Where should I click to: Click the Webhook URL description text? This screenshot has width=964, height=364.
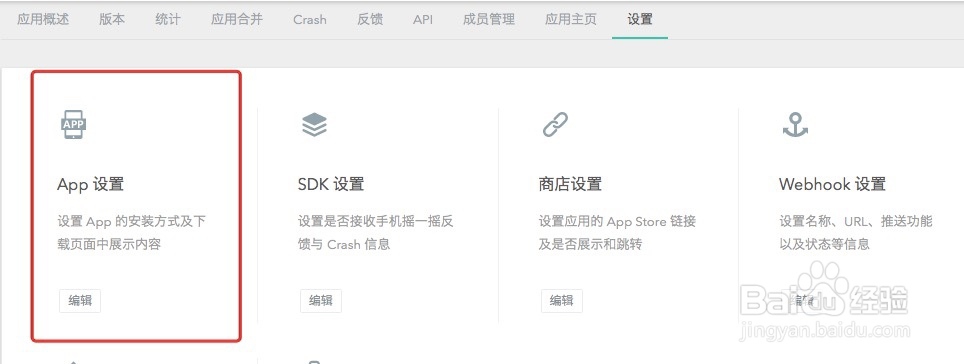(x=856, y=232)
